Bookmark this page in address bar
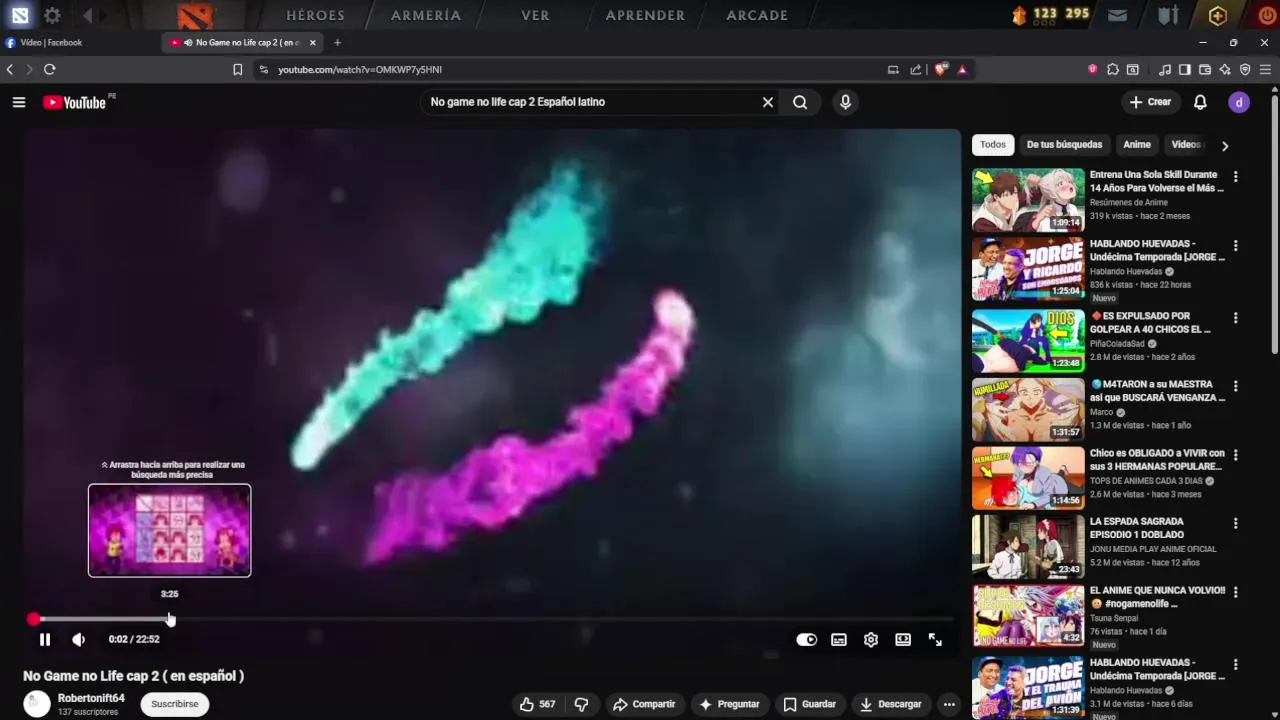The height and width of the screenshot is (720, 1280). (x=237, y=70)
